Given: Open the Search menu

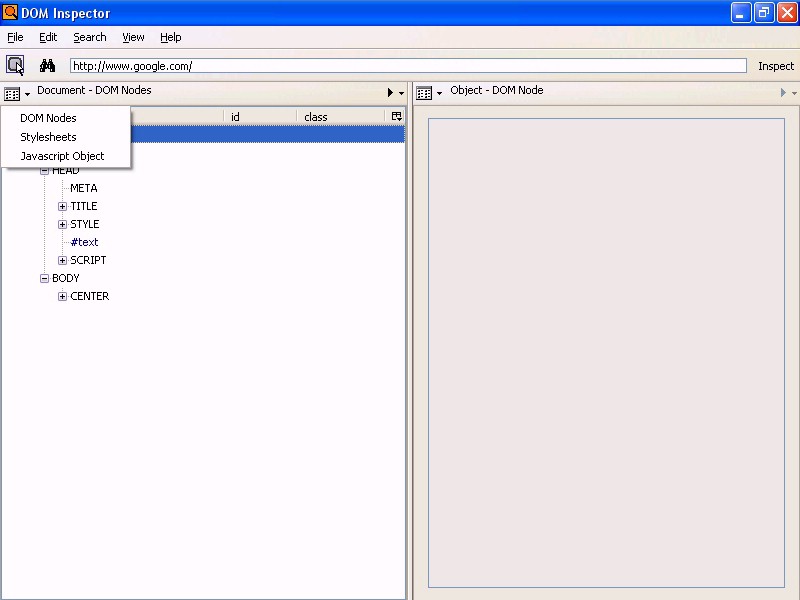Looking at the screenshot, I should (x=89, y=37).
